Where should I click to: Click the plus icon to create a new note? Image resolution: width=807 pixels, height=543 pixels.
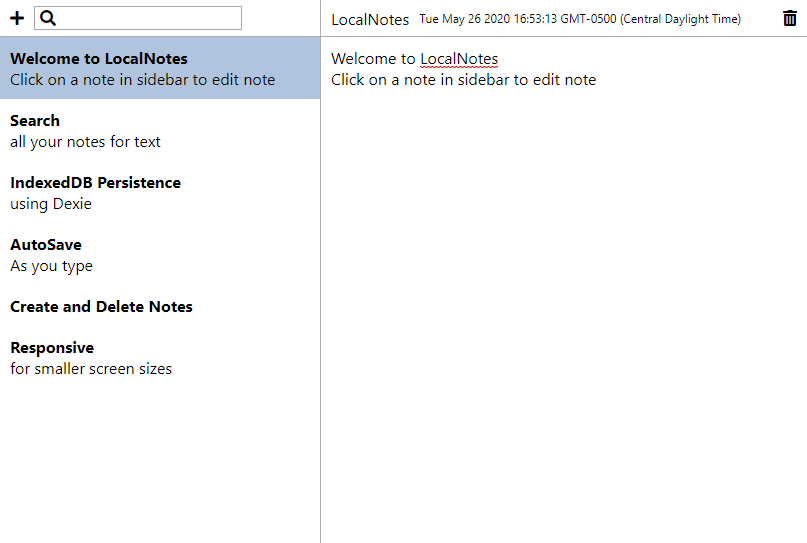(x=17, y=19)
